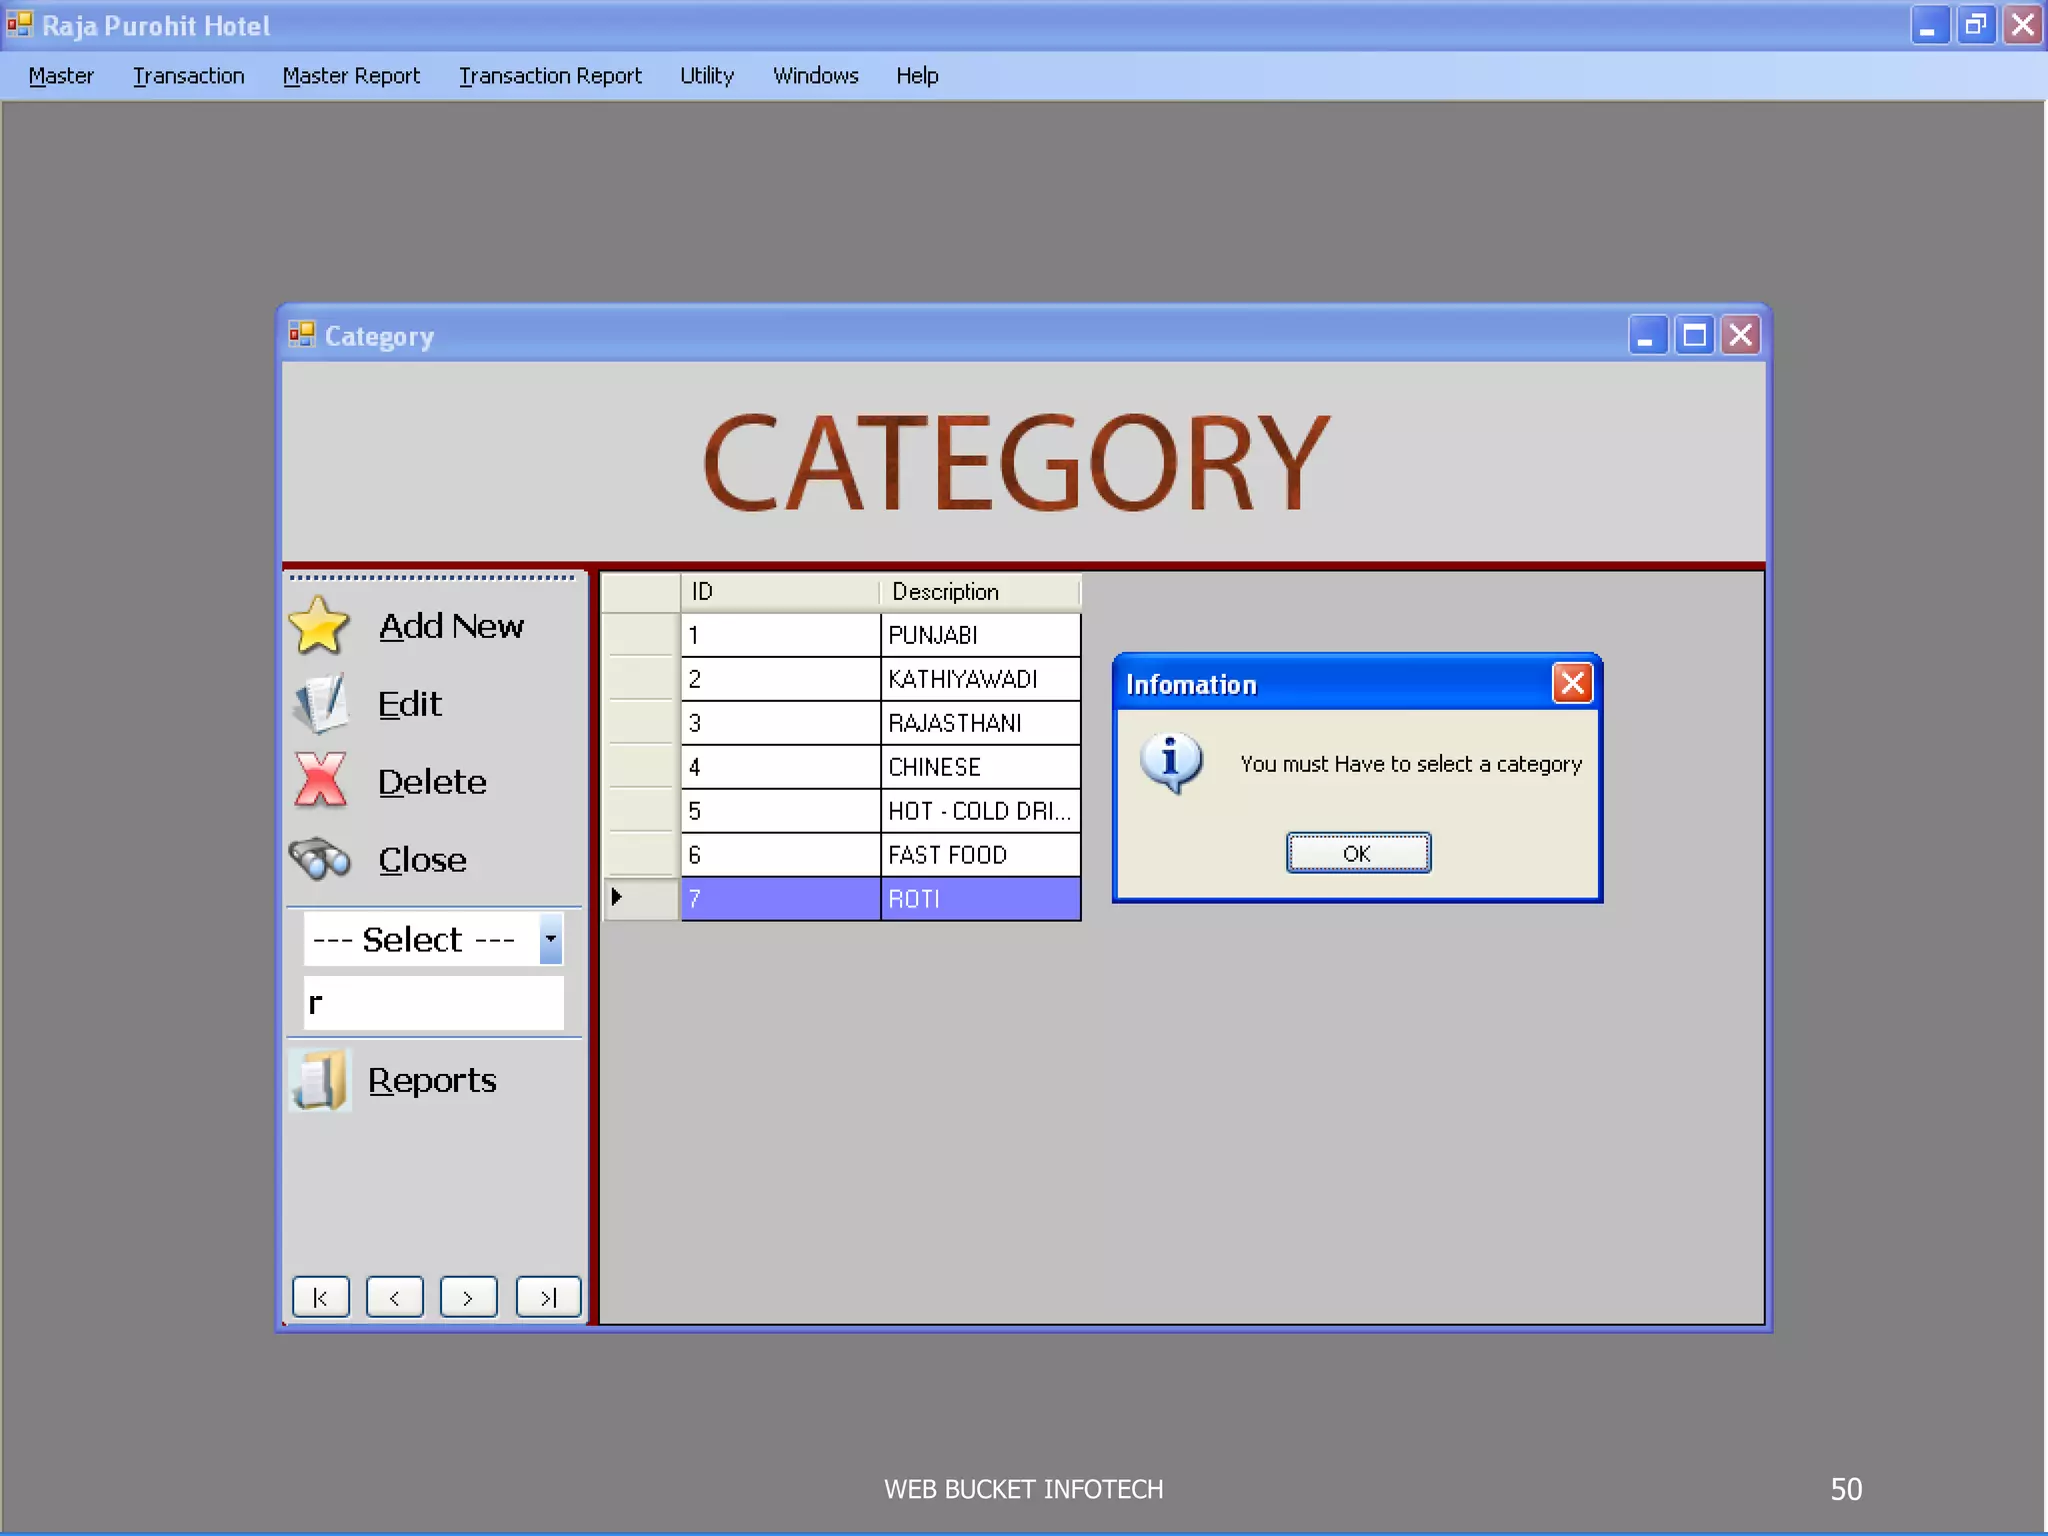Click ID cell 1 of PUNJABI row
2048x1536 pixels.
point(780,635)
